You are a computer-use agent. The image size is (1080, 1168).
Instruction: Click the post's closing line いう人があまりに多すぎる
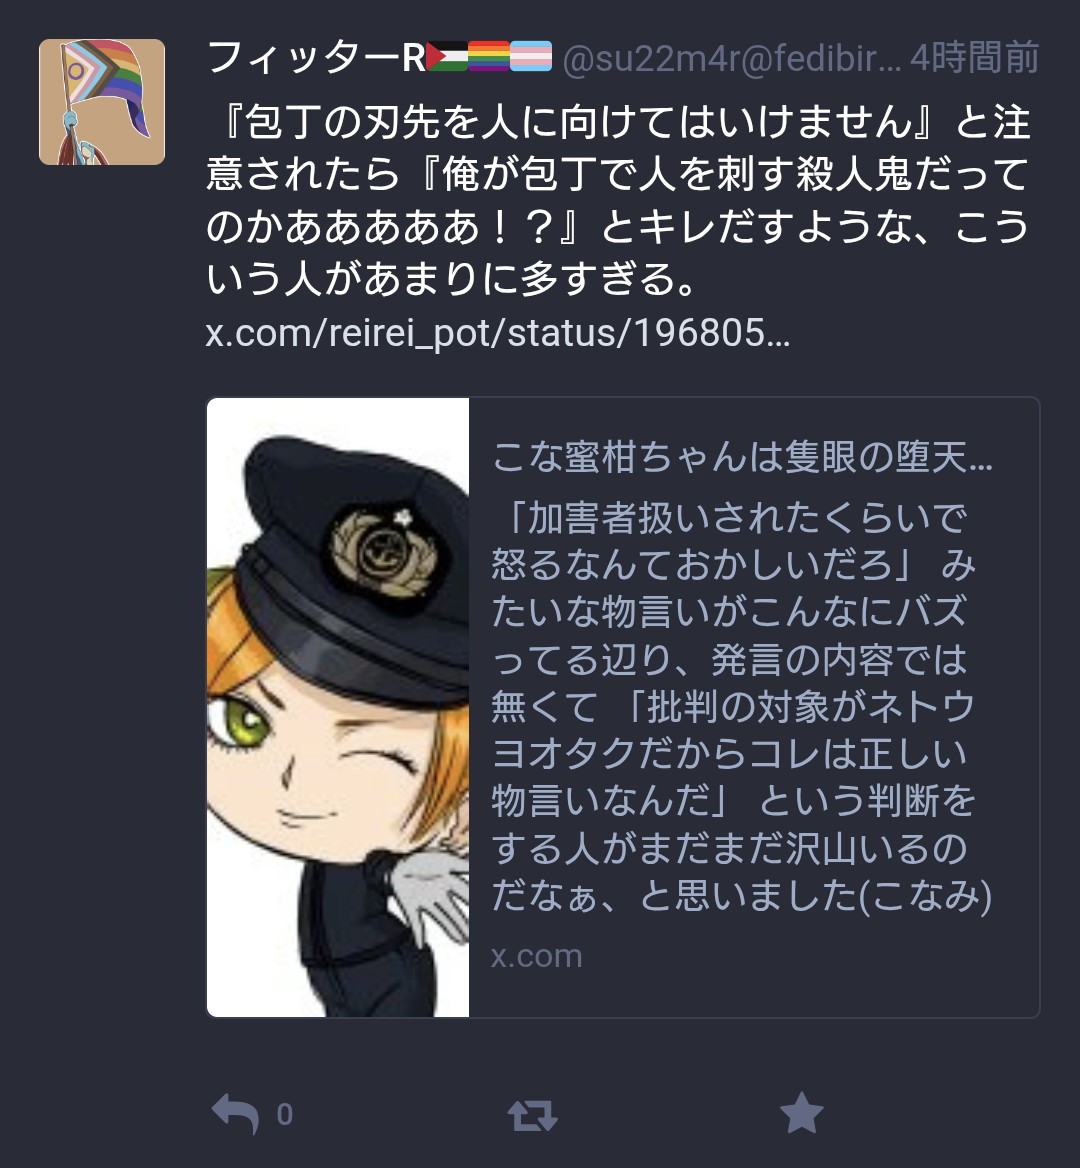451,279
